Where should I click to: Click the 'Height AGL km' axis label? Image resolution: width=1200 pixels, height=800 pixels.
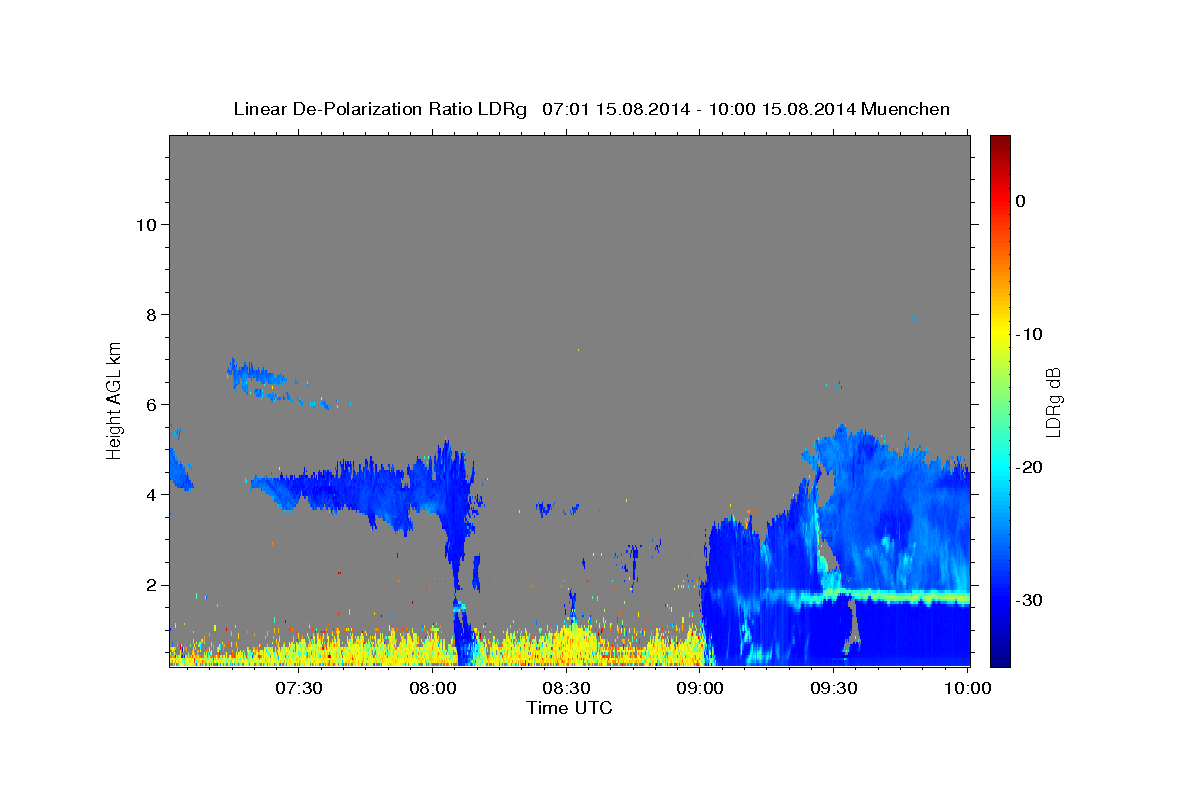point(115,399)
